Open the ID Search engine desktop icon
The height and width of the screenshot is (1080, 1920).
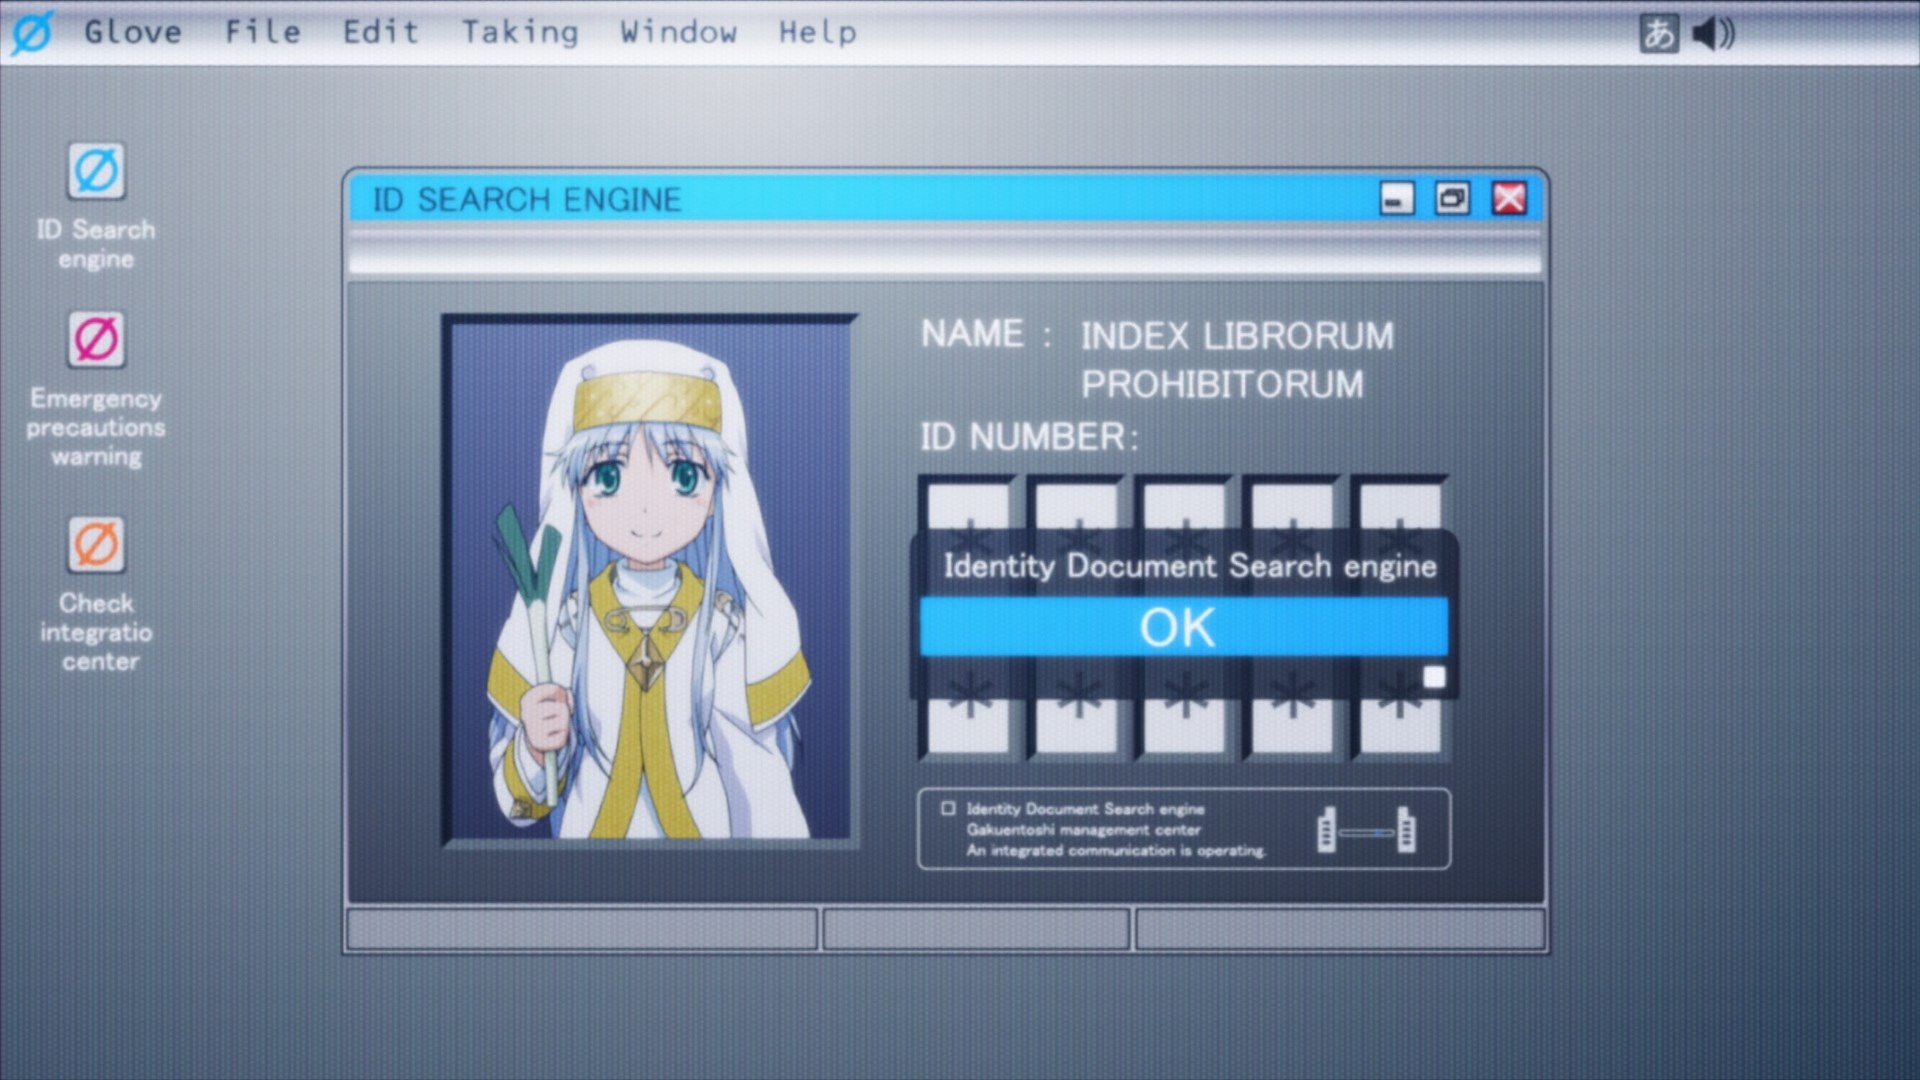(96, 171)
